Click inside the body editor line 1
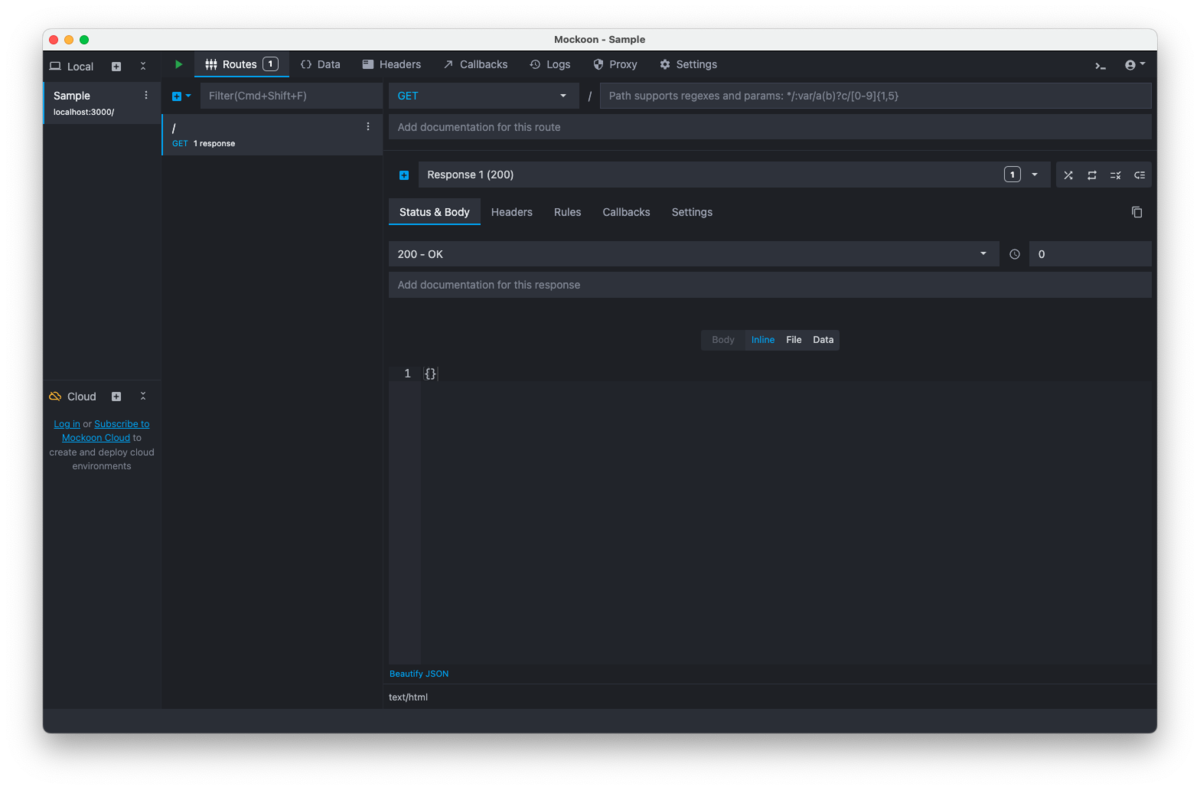Image resolution: width=1200 pixels, height=790 pixels. coord(788,373)
